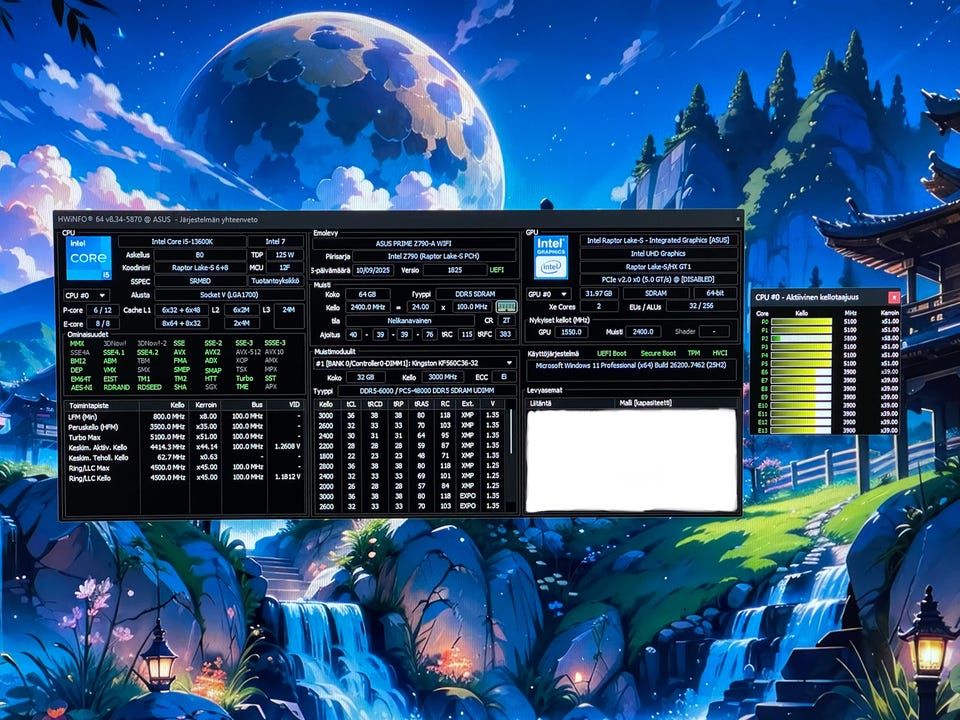Click the Secure Boot label
960x720 pixels.
pyautogui.click(x=658, y=353)
